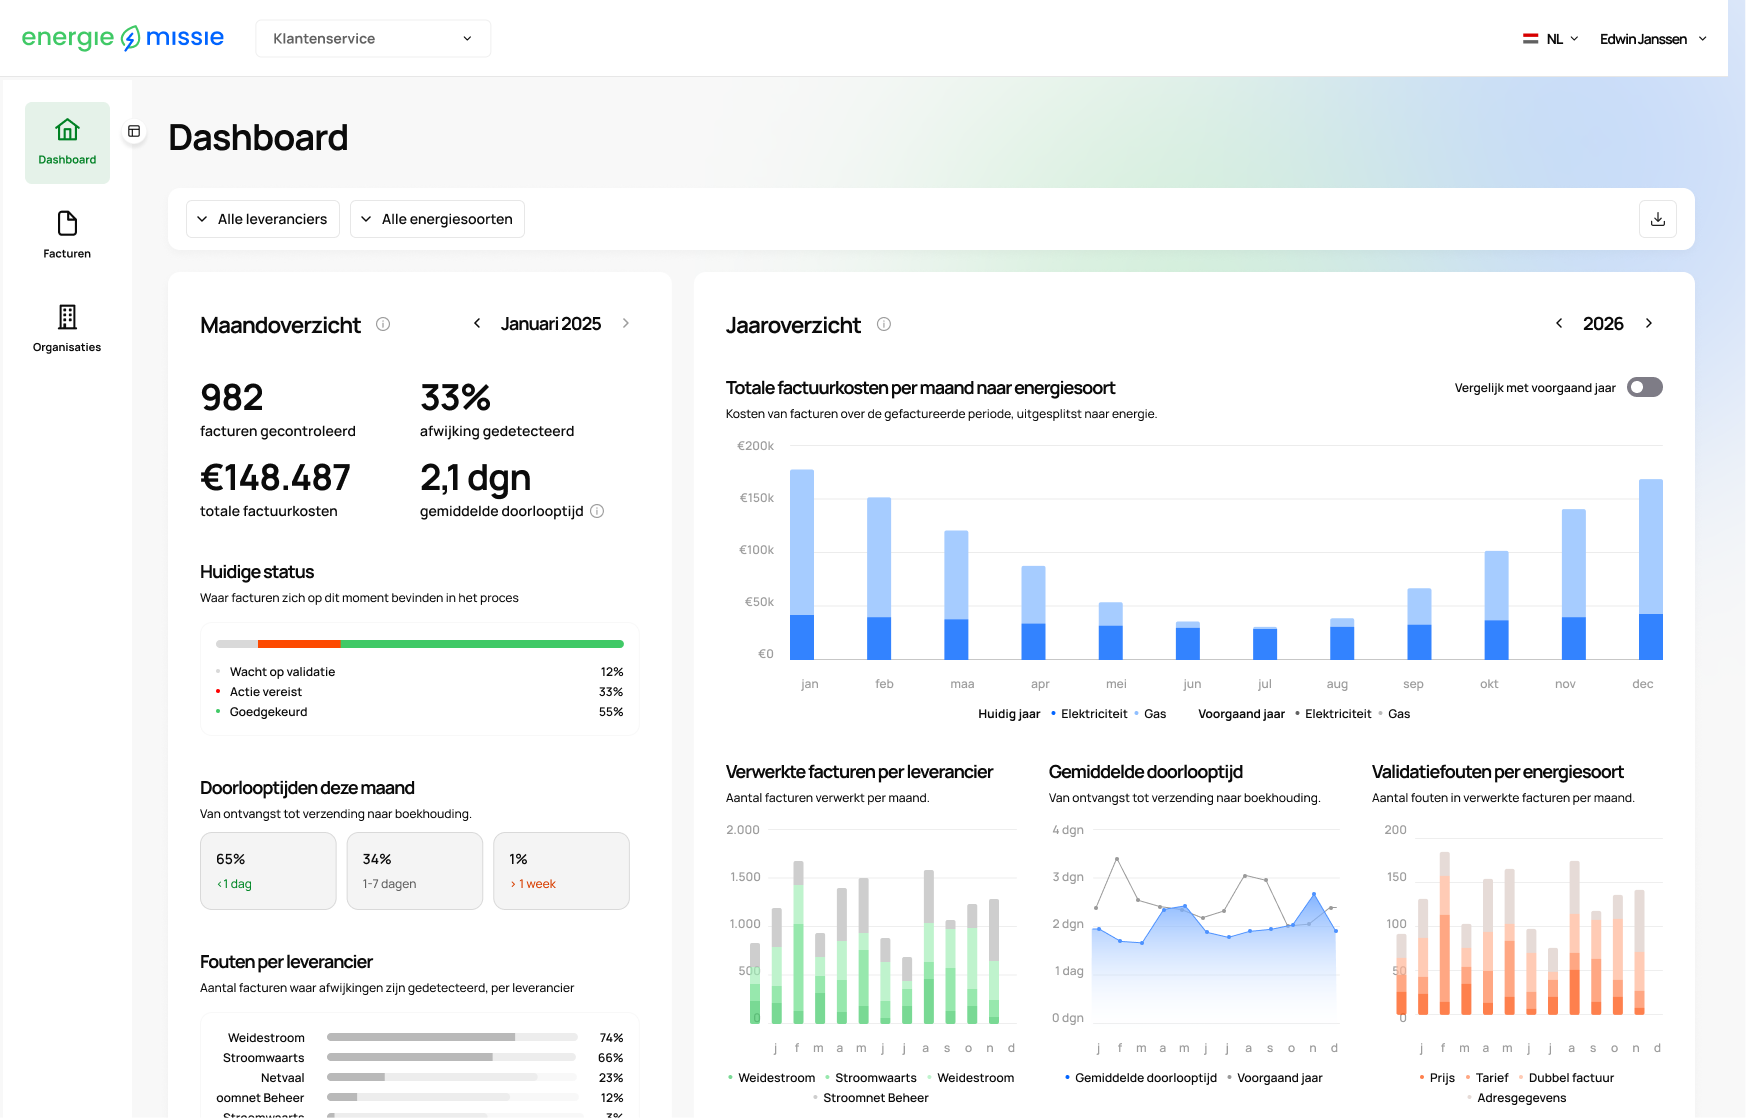Expand the Alle energiesoorten filter
The width and height of the screenshot is (1746, 1118).
click(437, 219)
